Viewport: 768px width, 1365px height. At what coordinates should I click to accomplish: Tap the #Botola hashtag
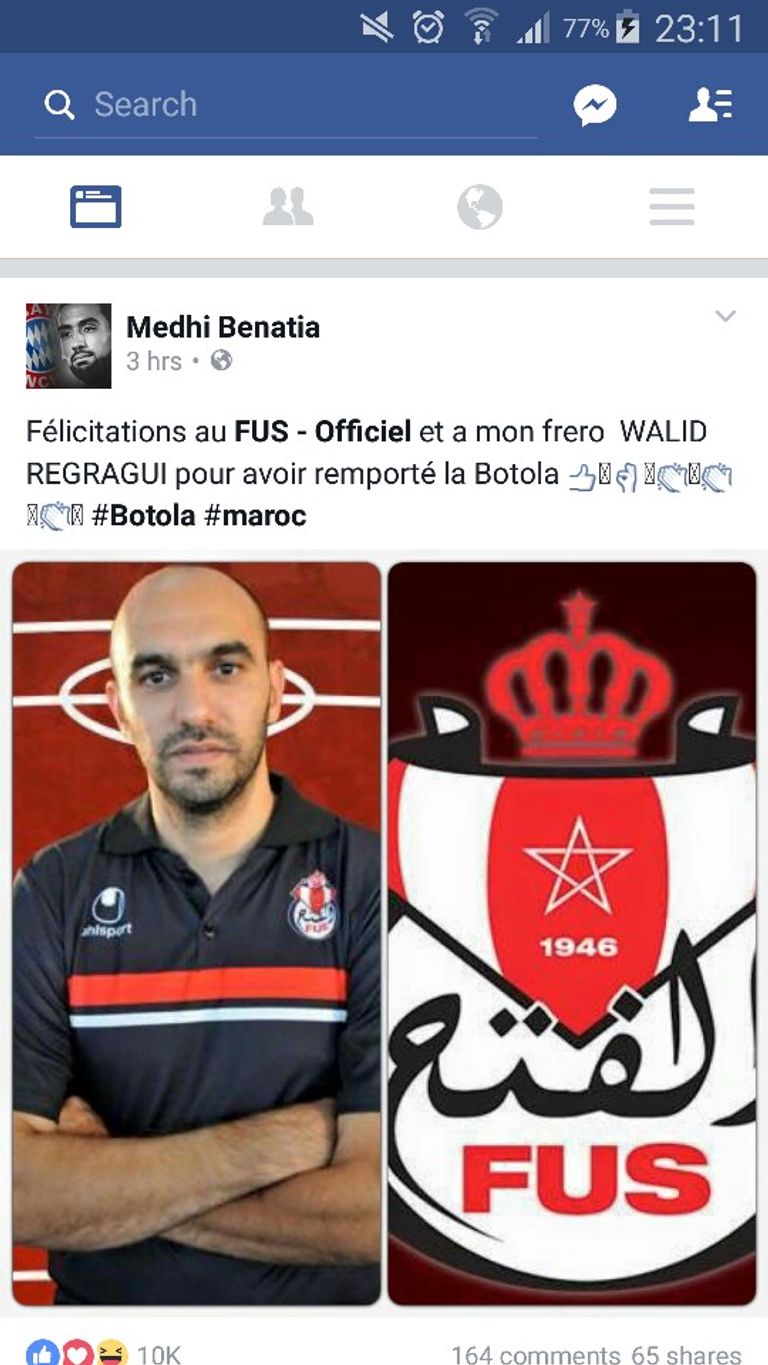(x=143, y=516)
